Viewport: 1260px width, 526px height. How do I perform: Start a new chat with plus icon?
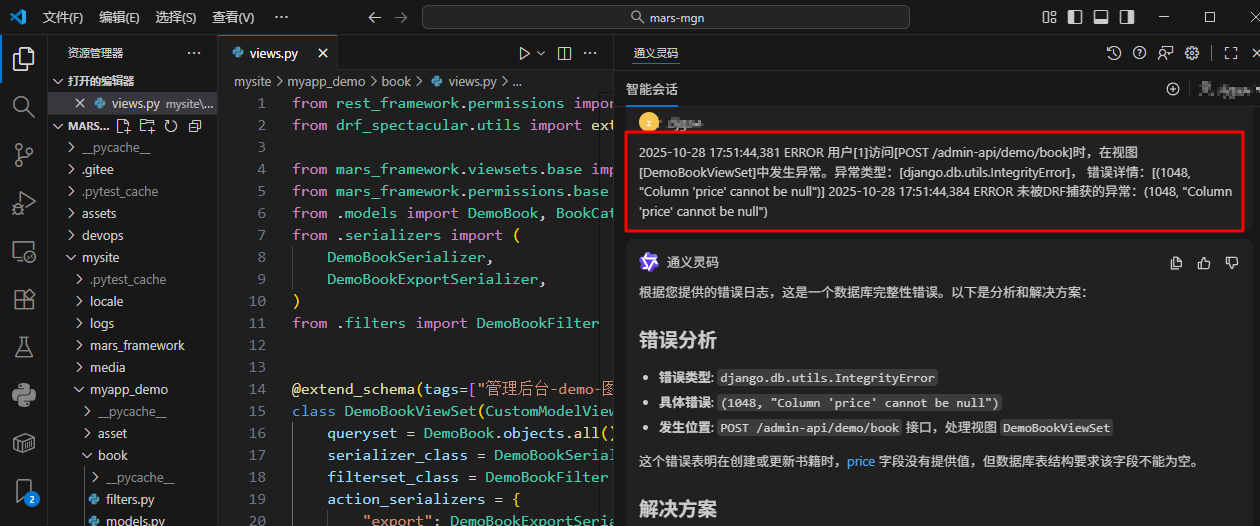(1173, 89)
